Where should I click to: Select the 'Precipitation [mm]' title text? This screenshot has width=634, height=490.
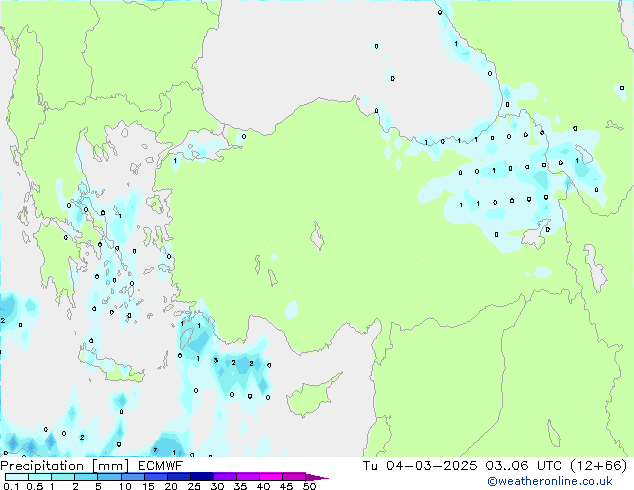65,466
